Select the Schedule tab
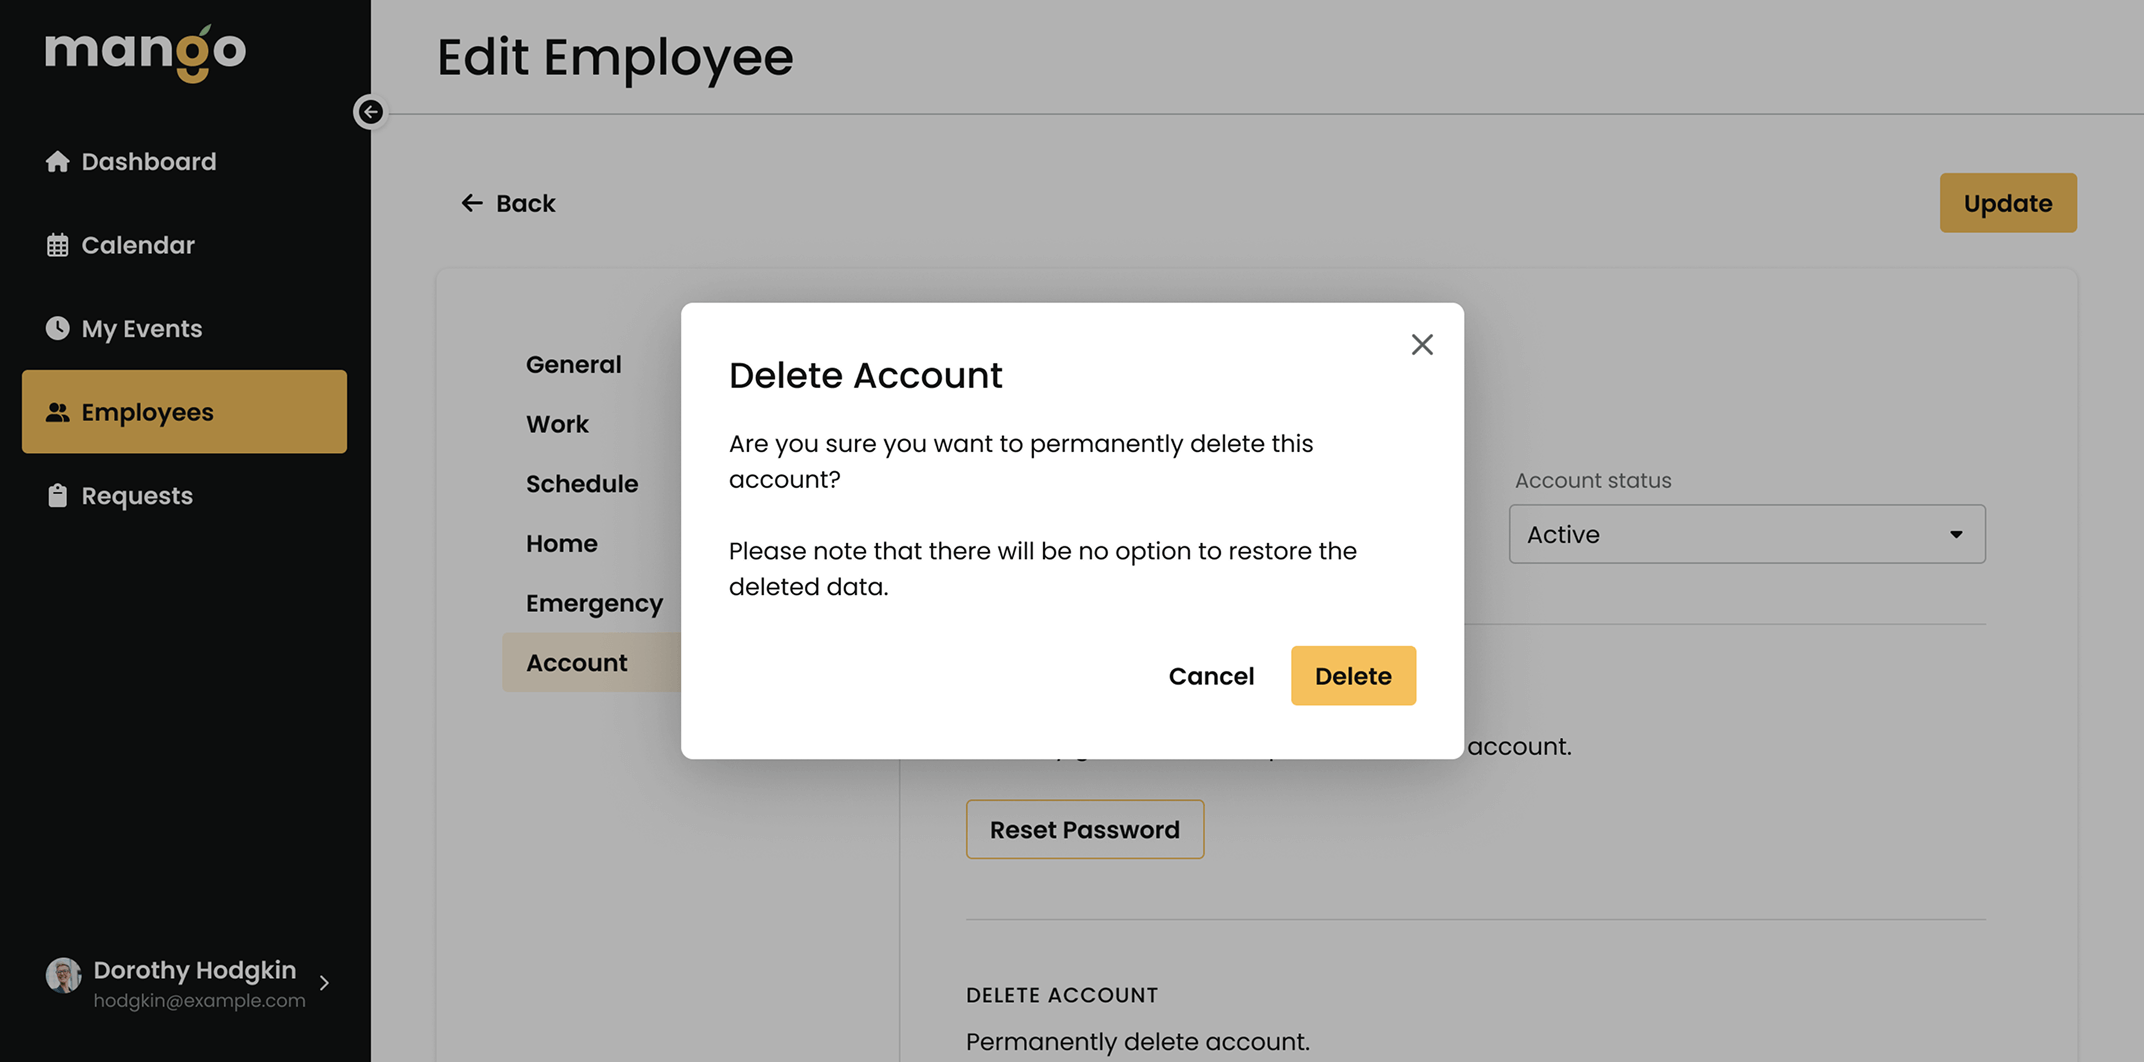The image size is (2144, 1062). click(x=582, y=483)
